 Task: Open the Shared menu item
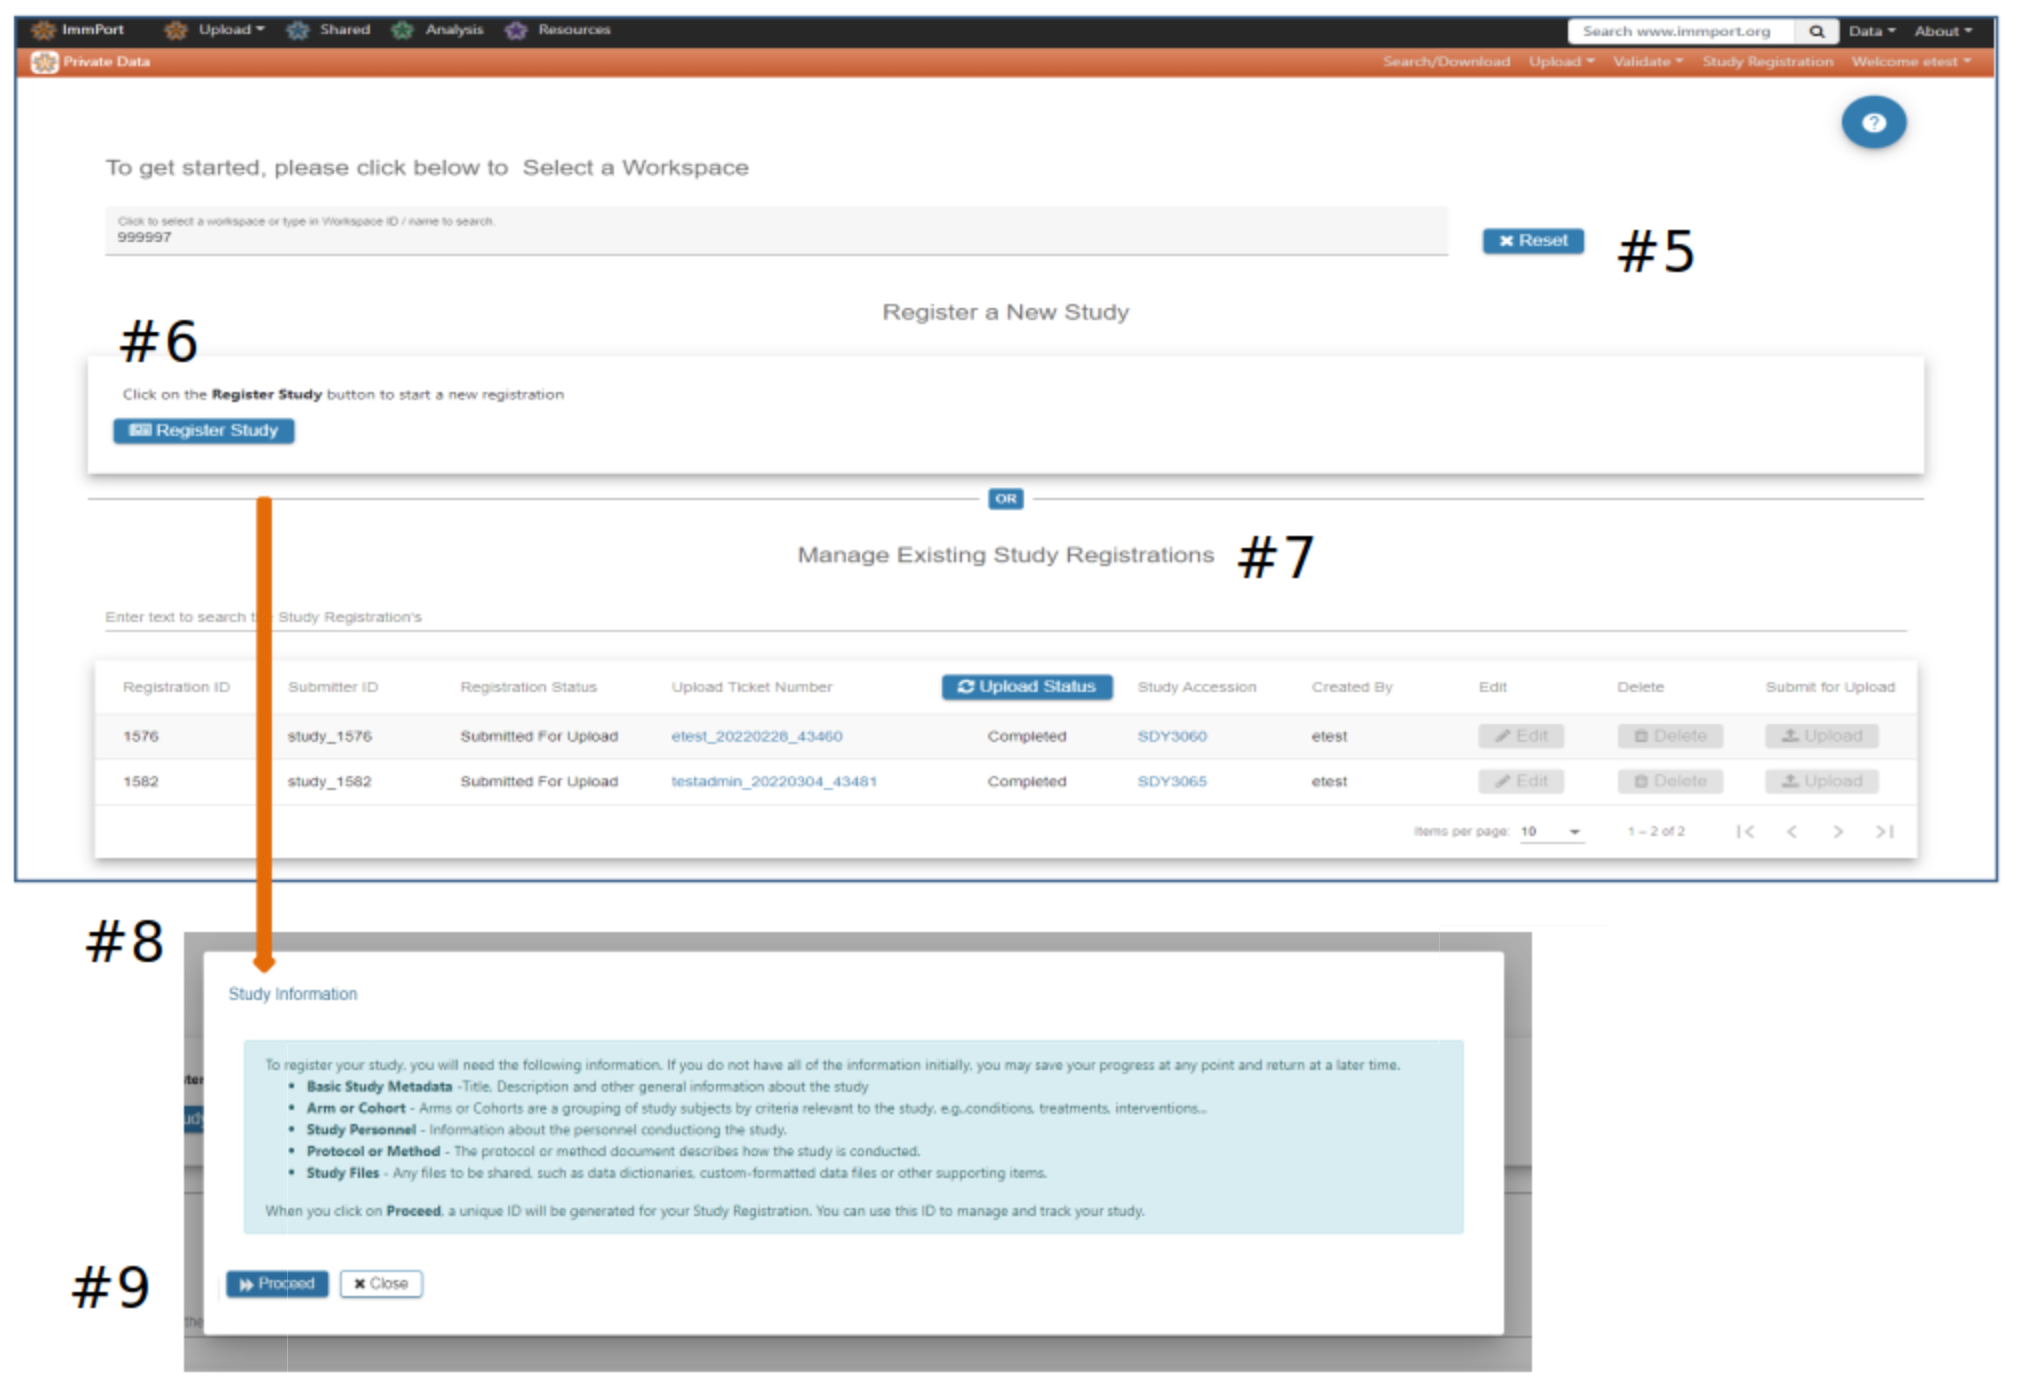345,30
